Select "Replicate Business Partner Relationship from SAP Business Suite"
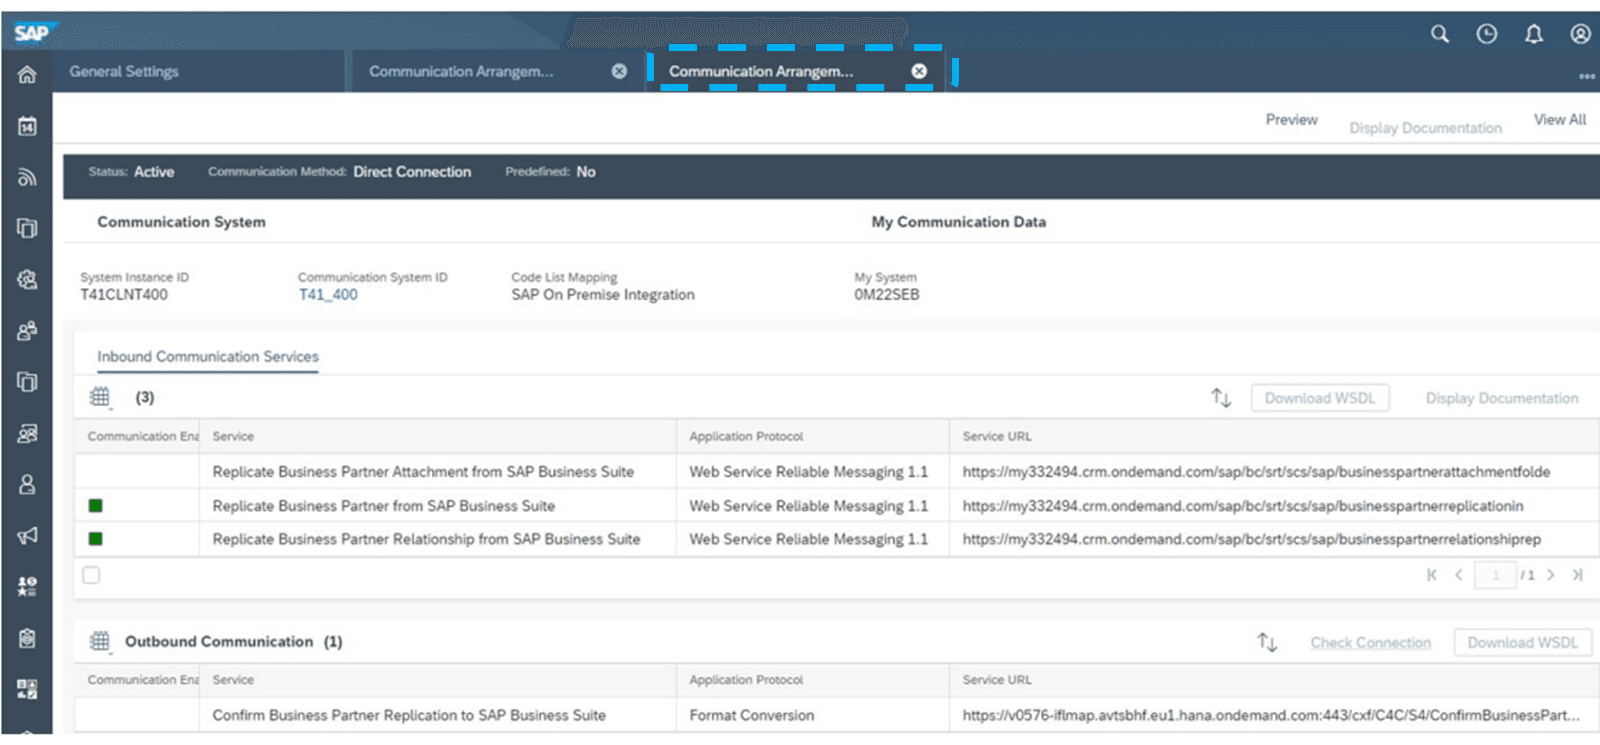 click(x=836, y=539)
